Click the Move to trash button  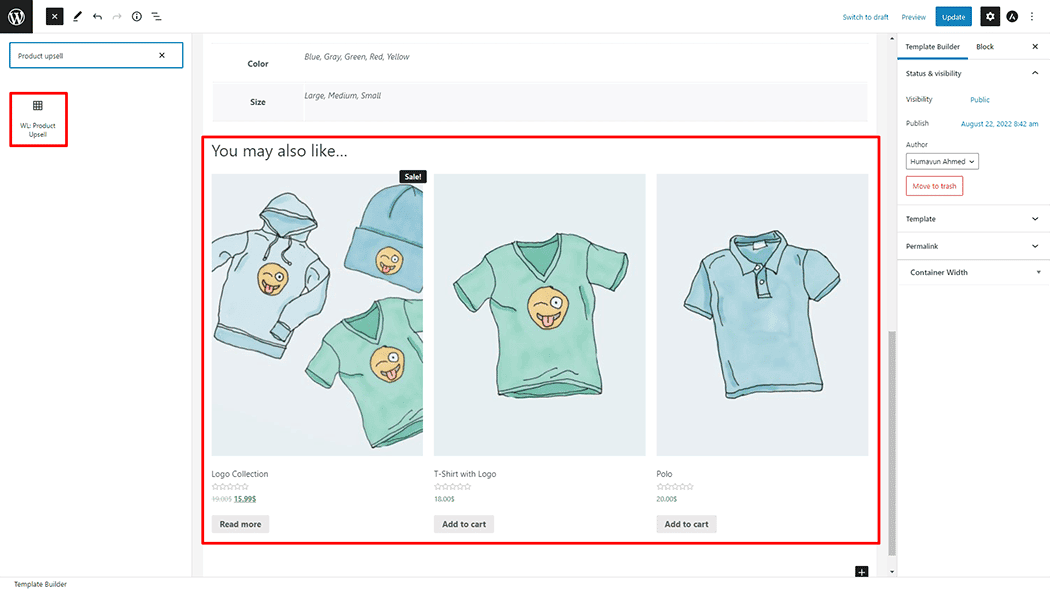[934, 186]
